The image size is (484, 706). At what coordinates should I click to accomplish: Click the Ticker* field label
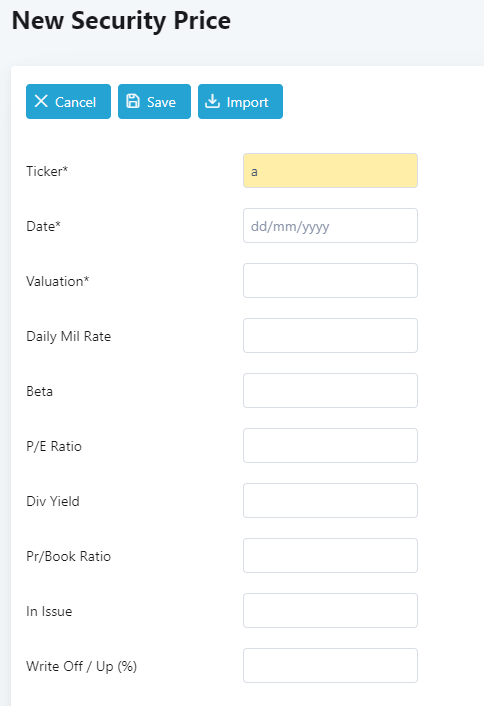pos(47,171)
